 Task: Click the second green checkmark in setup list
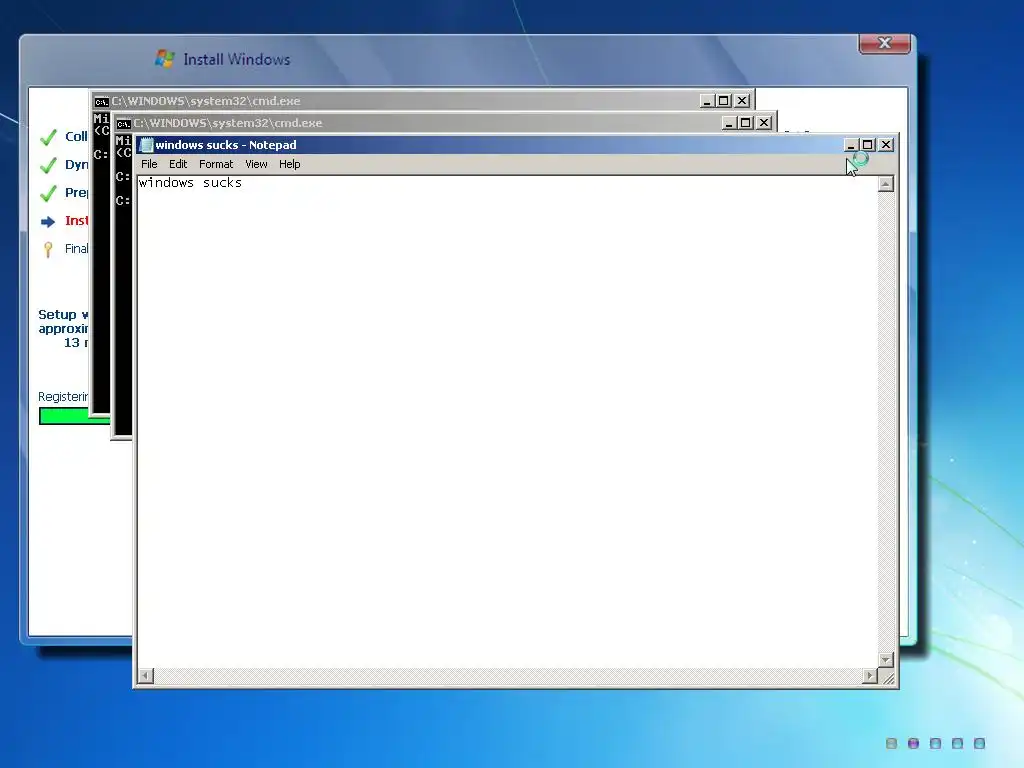48,165
